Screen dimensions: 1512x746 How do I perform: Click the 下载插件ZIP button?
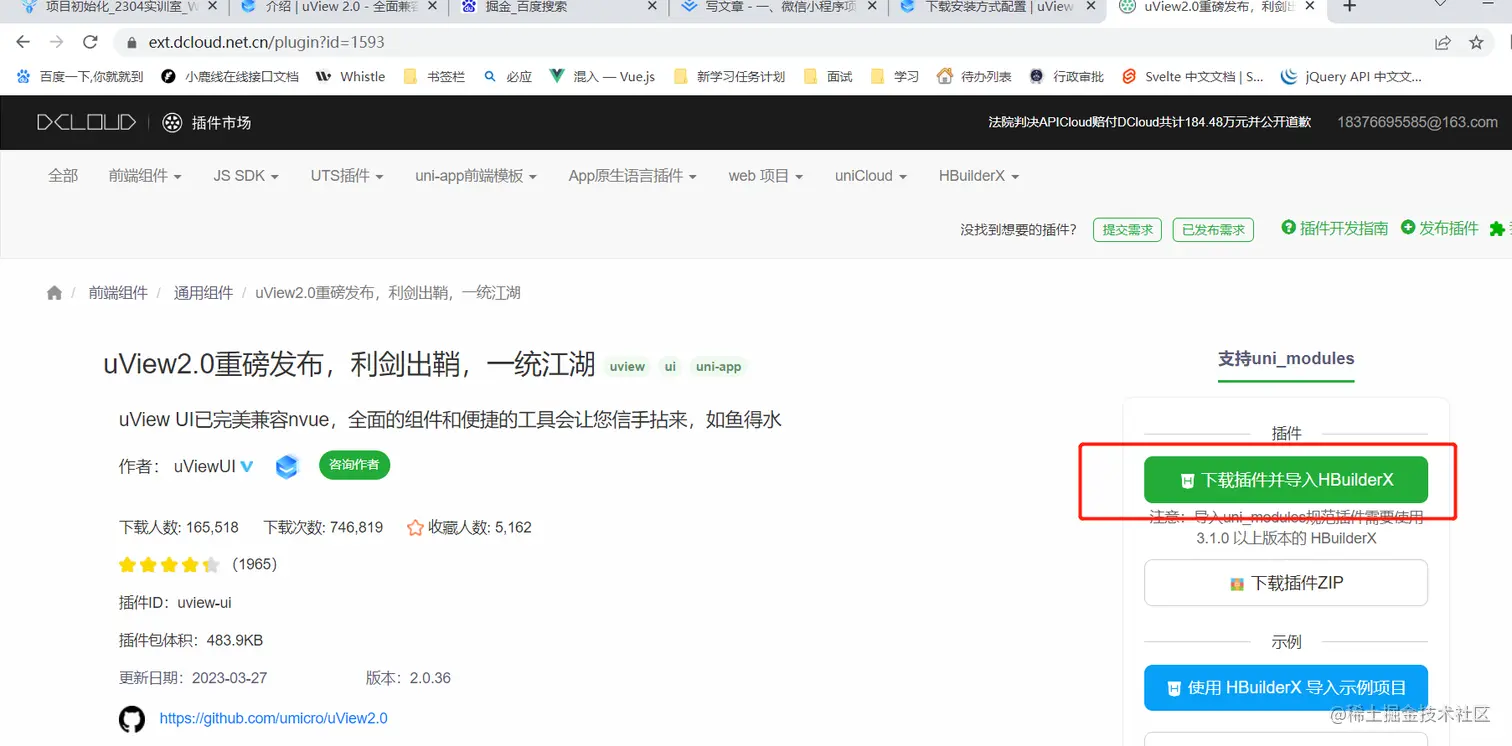point(1286,583)
